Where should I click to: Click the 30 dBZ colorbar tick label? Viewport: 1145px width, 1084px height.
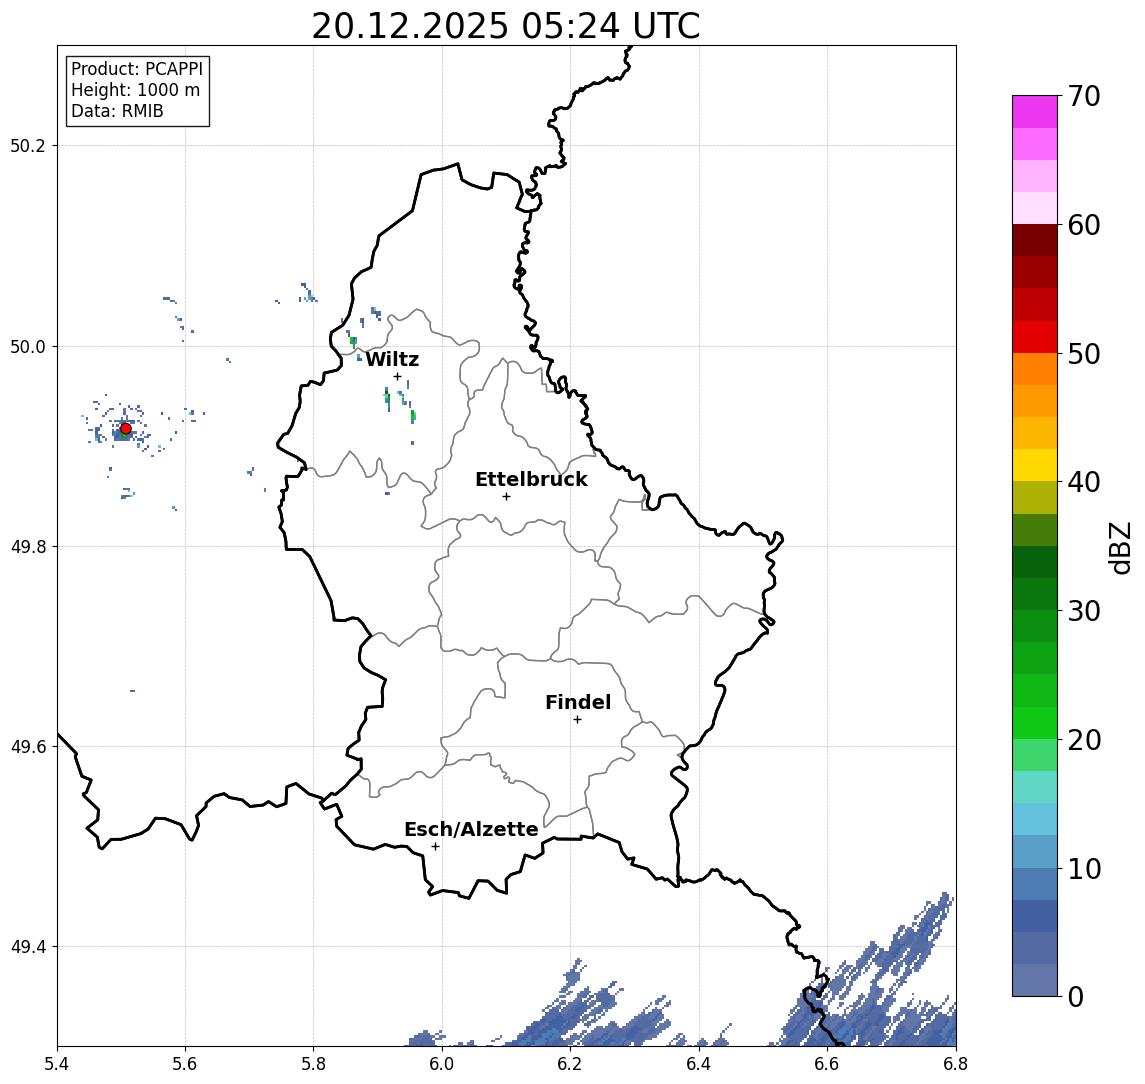pos(1084,611)
